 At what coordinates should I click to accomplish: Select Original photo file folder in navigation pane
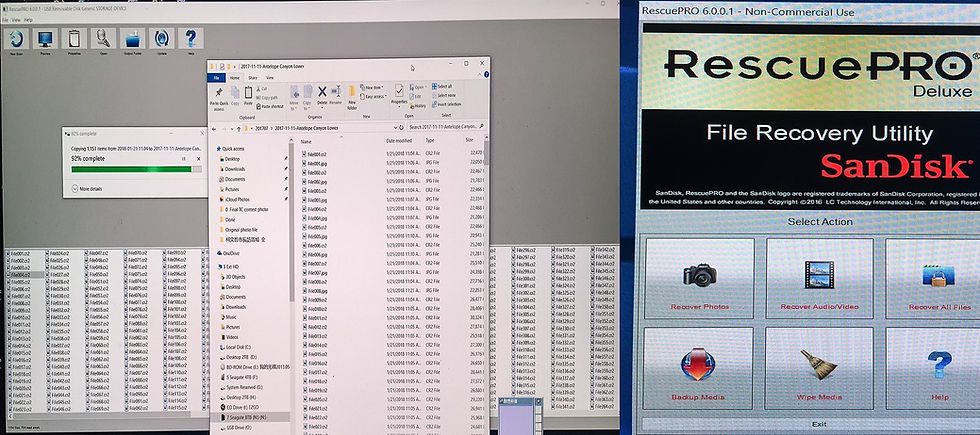(x=237, y=229)
